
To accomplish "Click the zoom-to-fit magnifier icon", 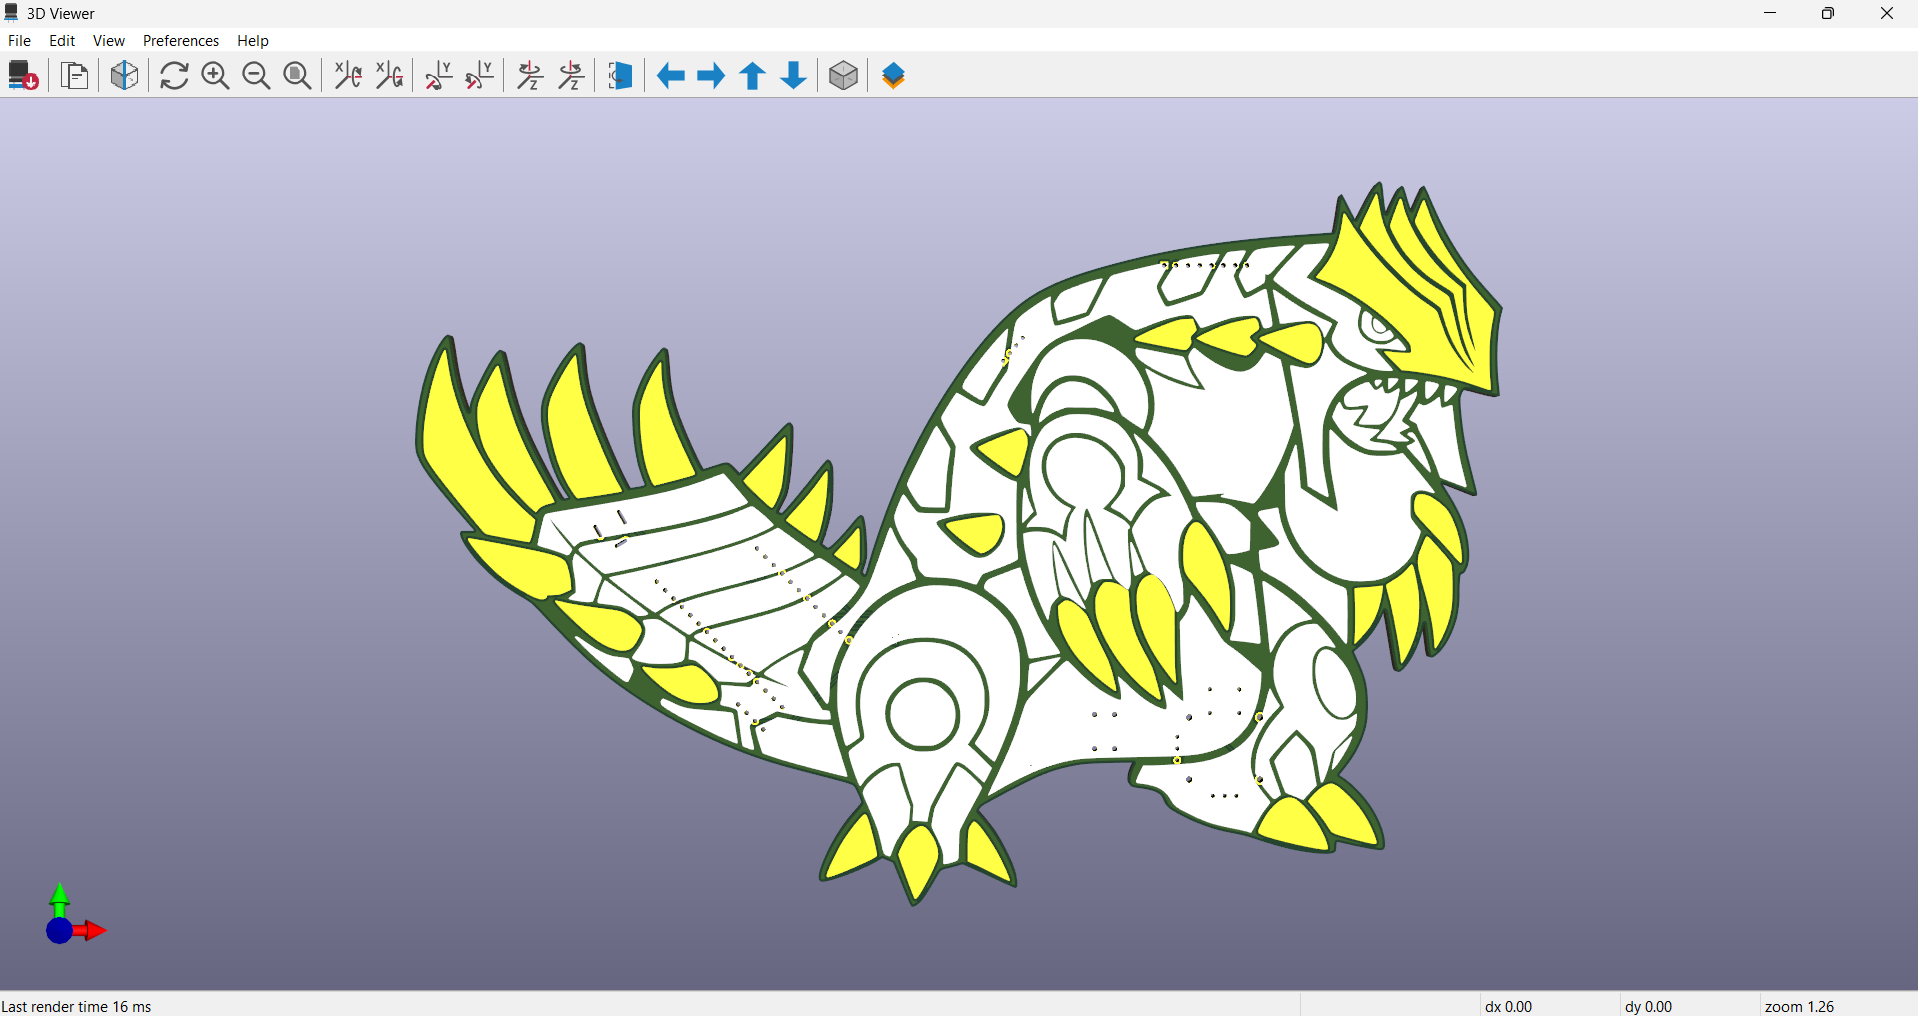I will (x=297, y=76).
